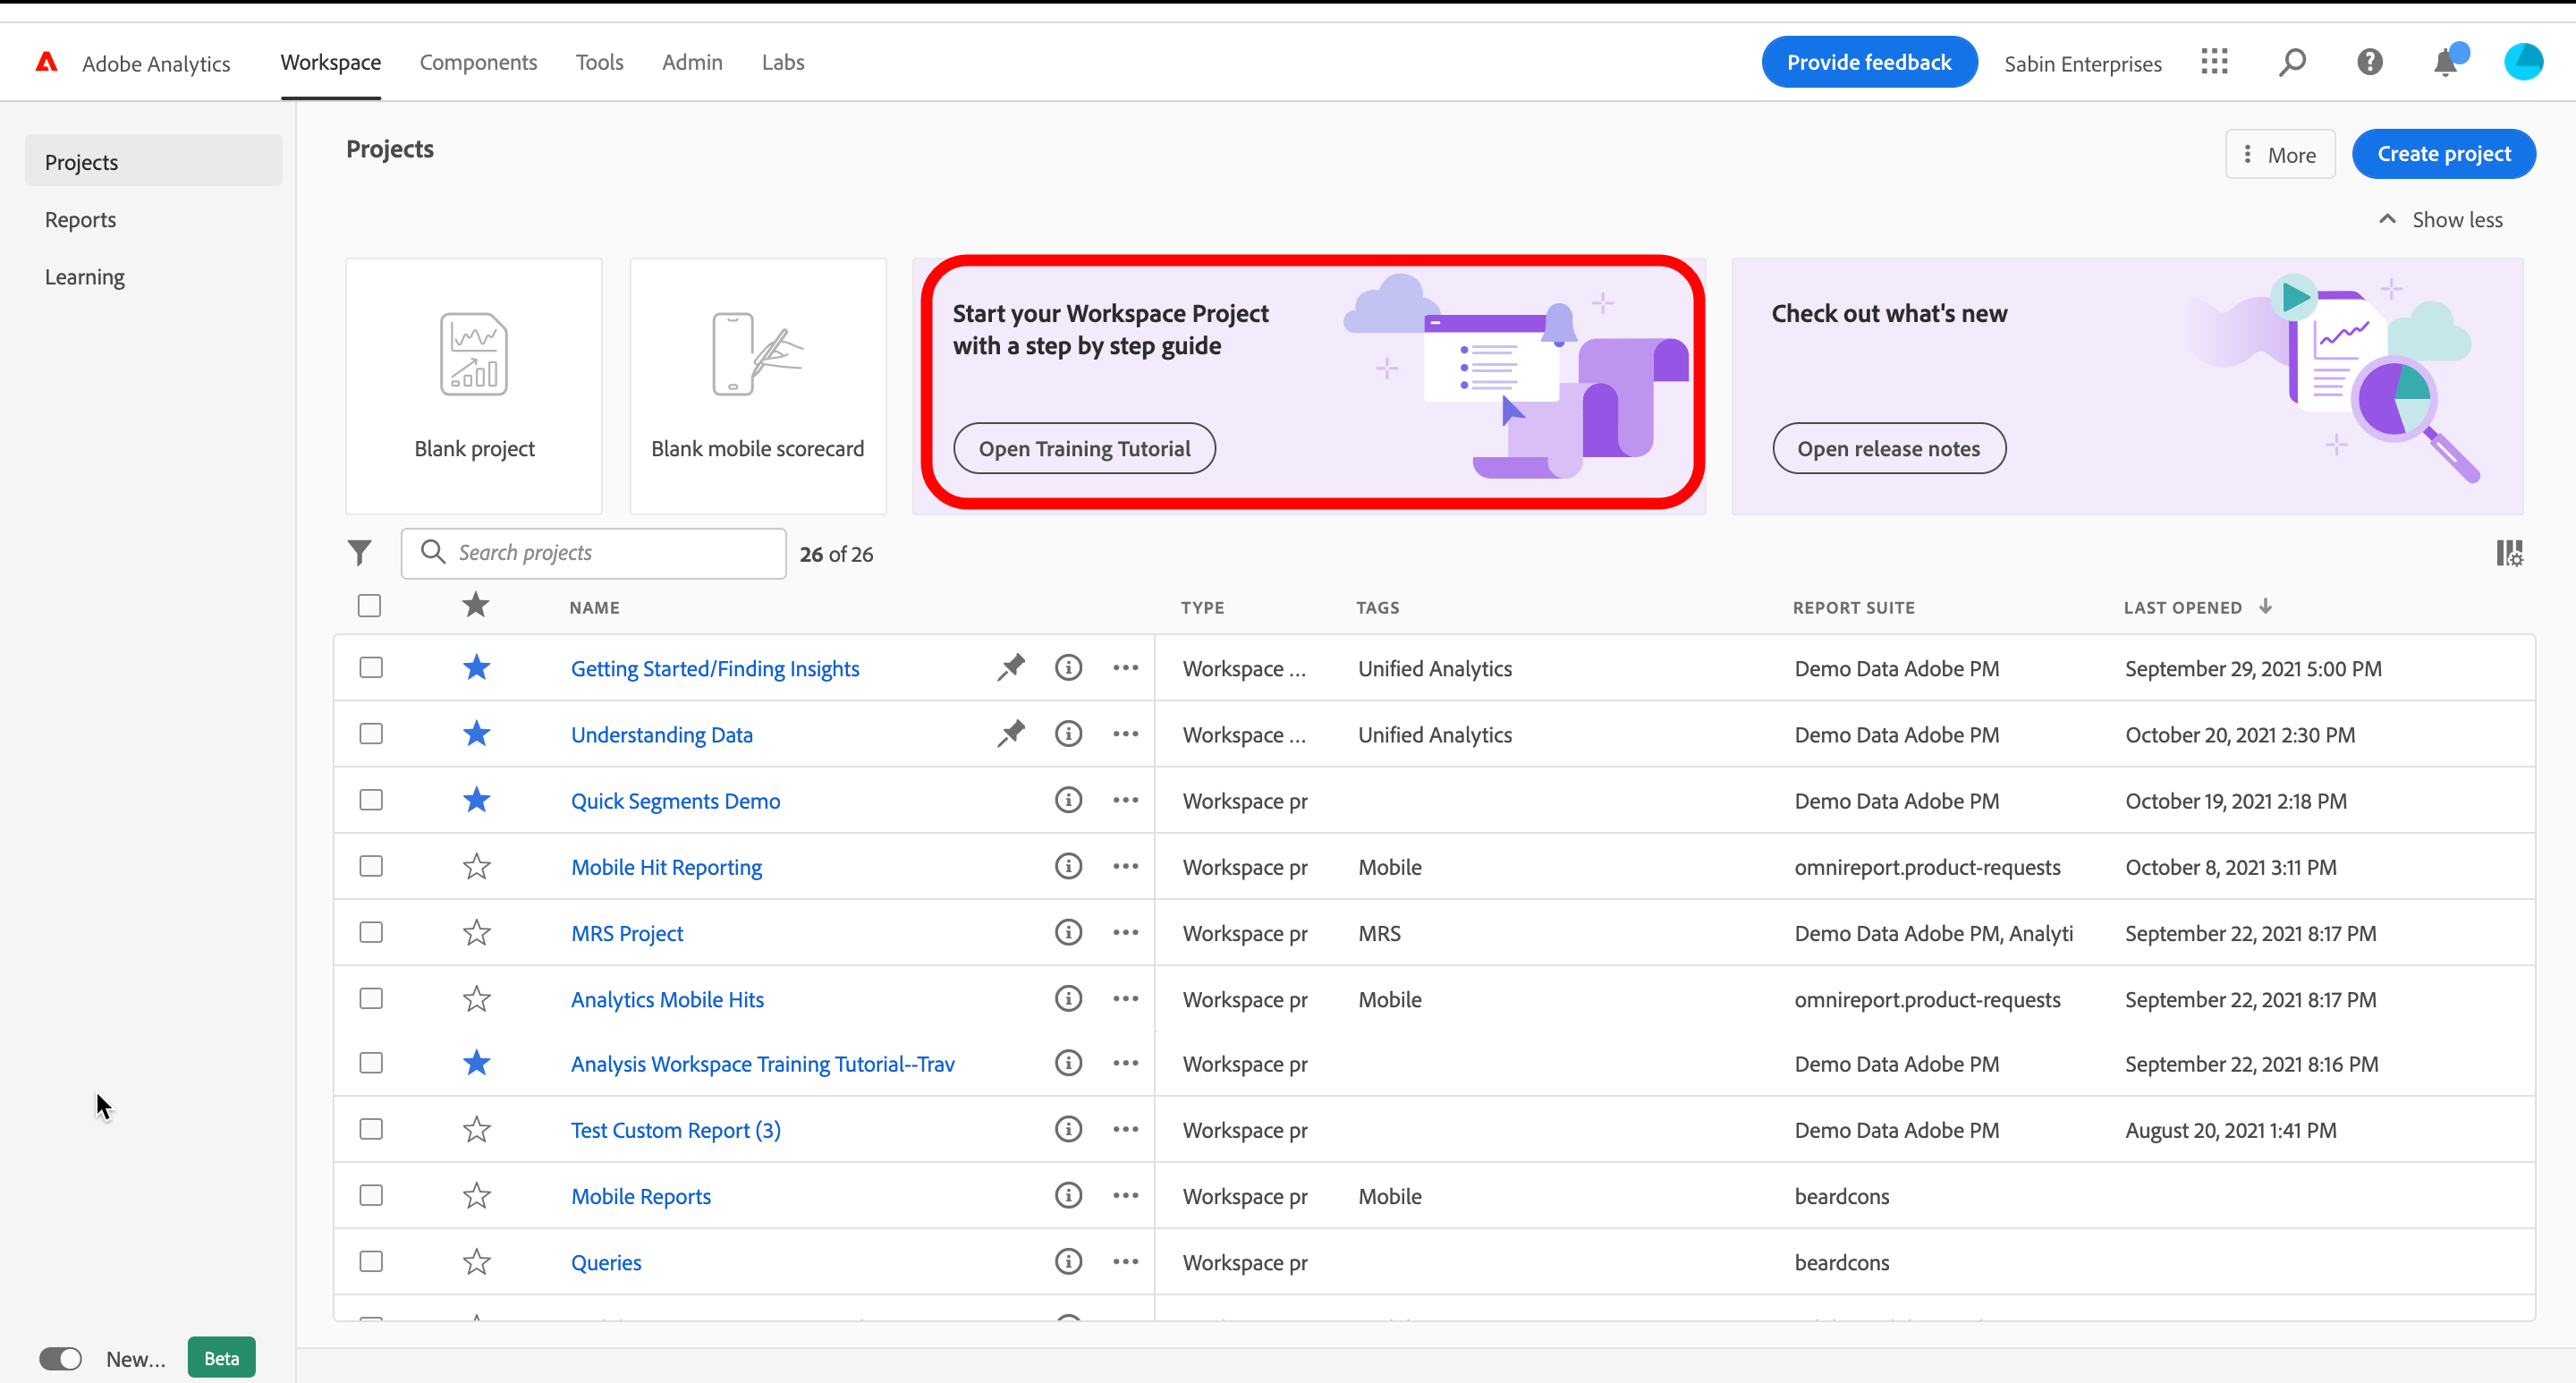Screen dimensions: 2576x1383
Task: Open the Analytics Mobile Hits project link
Action: (x=667, y=999)
